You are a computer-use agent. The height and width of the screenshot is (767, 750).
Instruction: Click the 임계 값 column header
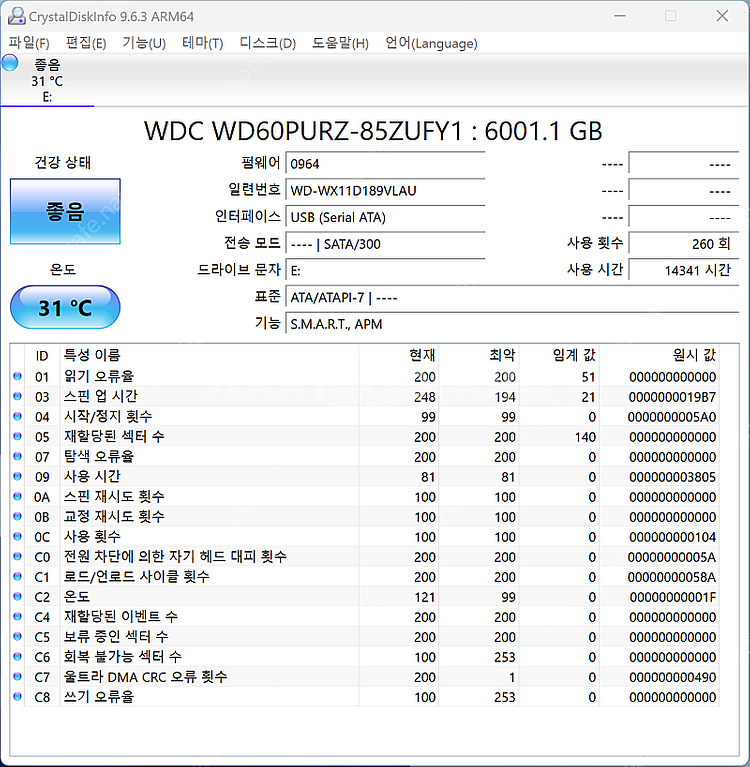coord(559,356)
